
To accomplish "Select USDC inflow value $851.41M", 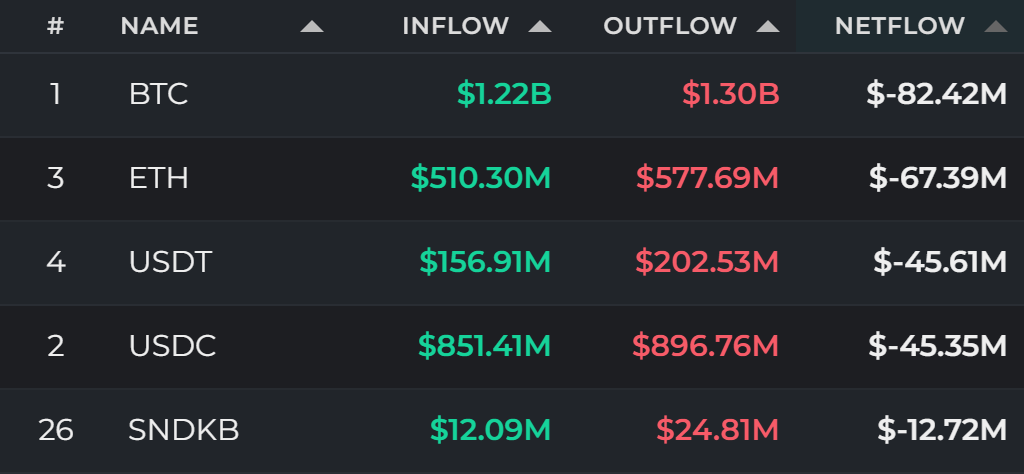I will [x=485, y=346].
